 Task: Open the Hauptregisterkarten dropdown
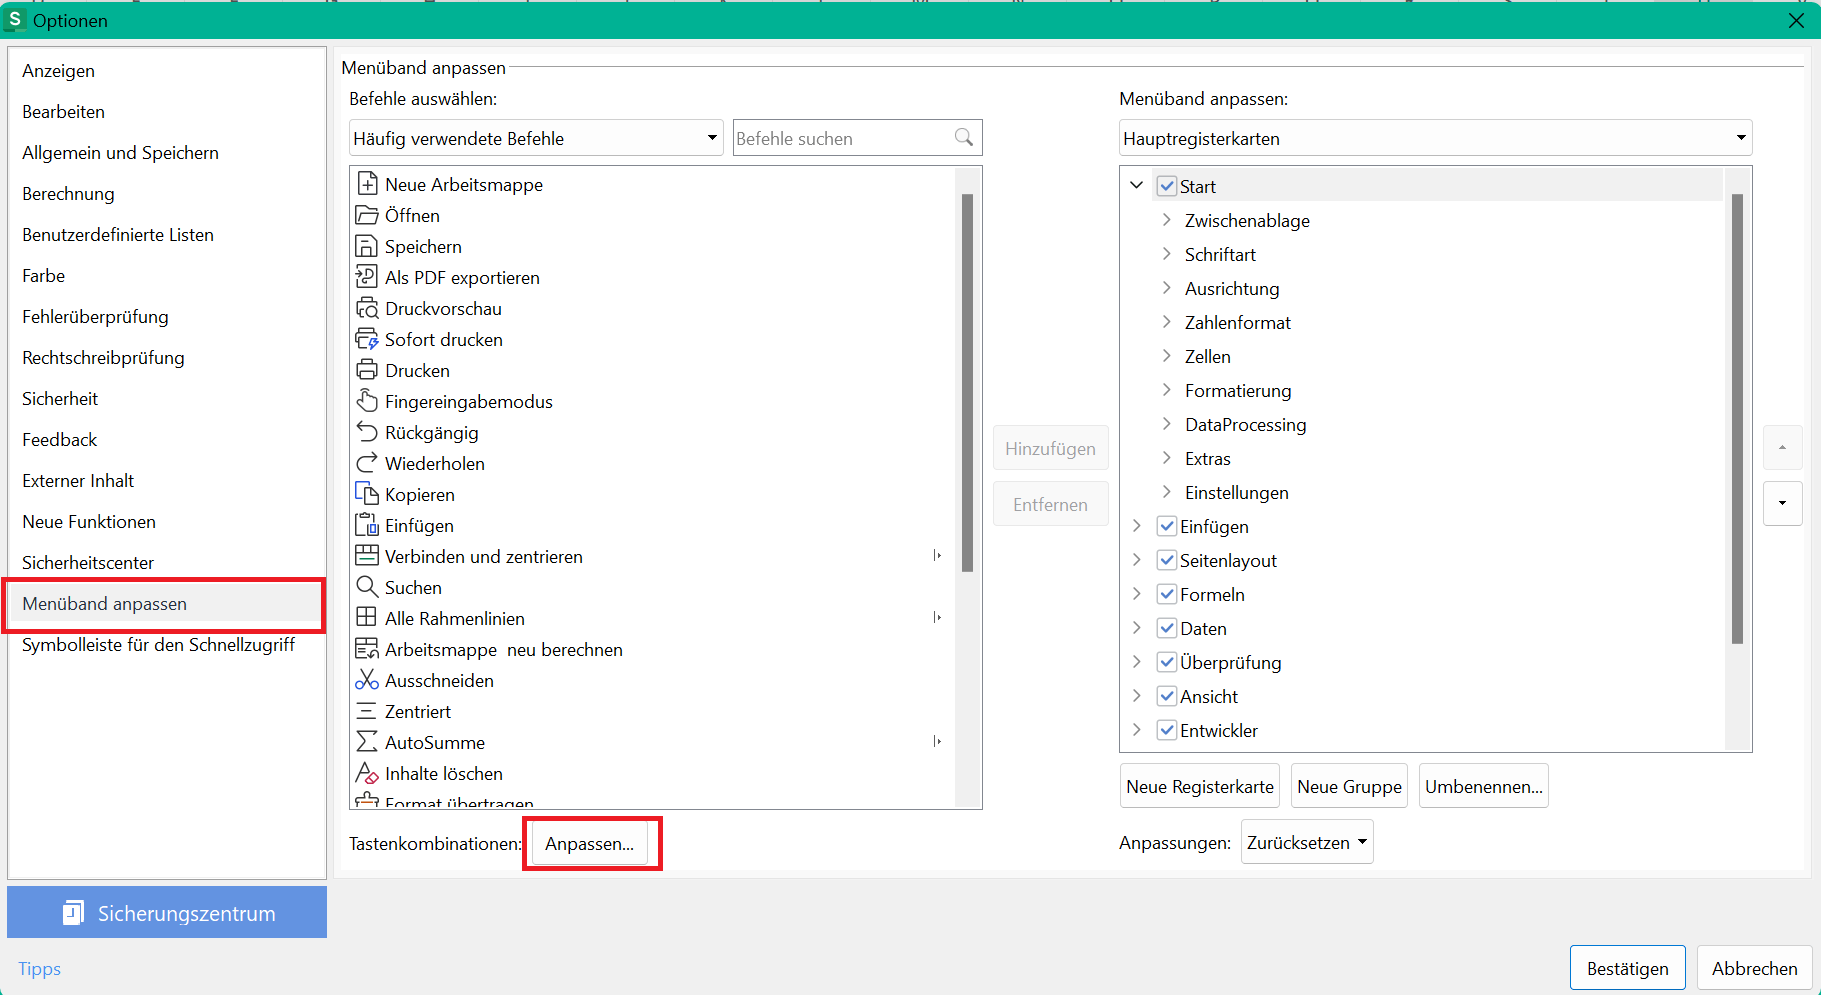point(1435,138)
